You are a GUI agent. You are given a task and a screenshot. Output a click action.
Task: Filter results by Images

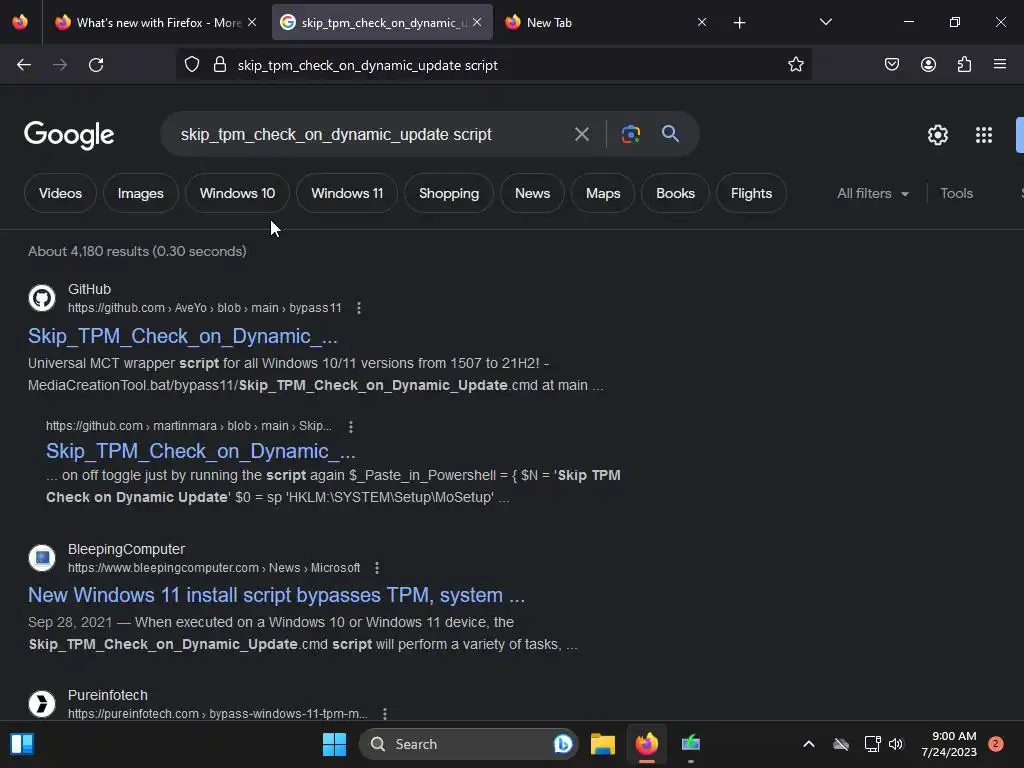click(x=140, y=193)
